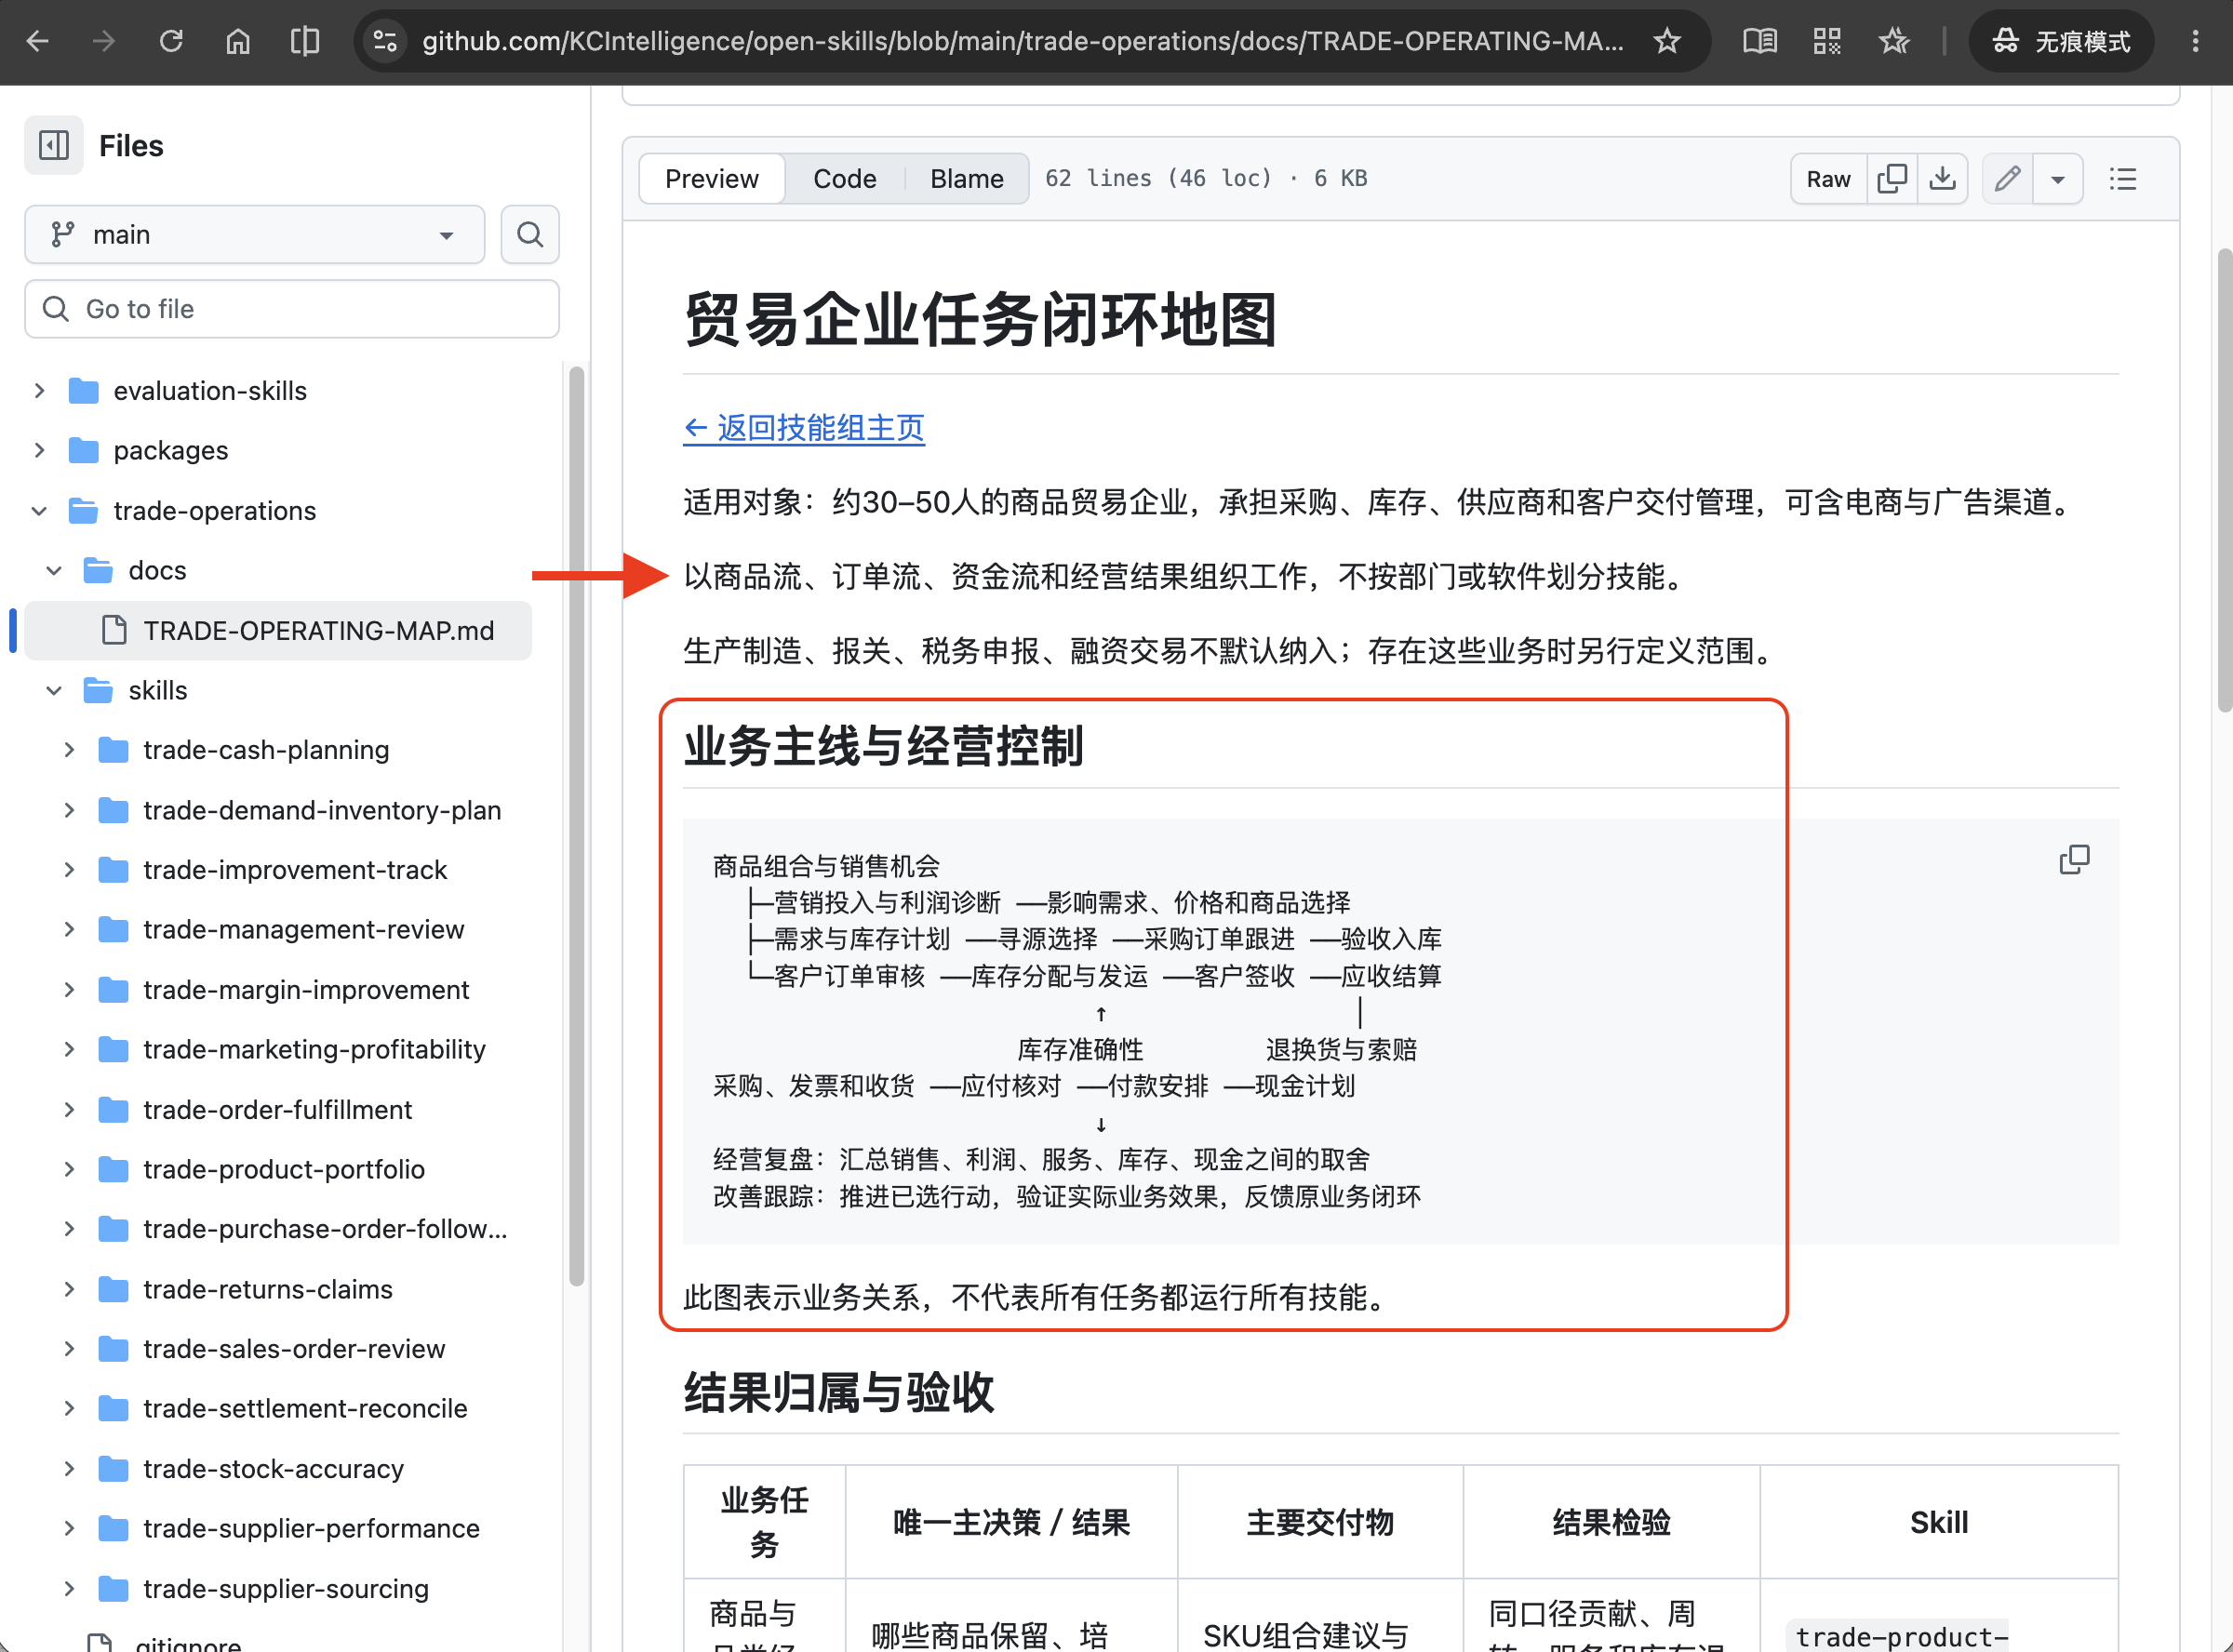This screenshot has width=2233, height=1652.
Task: Open the trade-margin-improvement folder
Action: pos(306,990)
